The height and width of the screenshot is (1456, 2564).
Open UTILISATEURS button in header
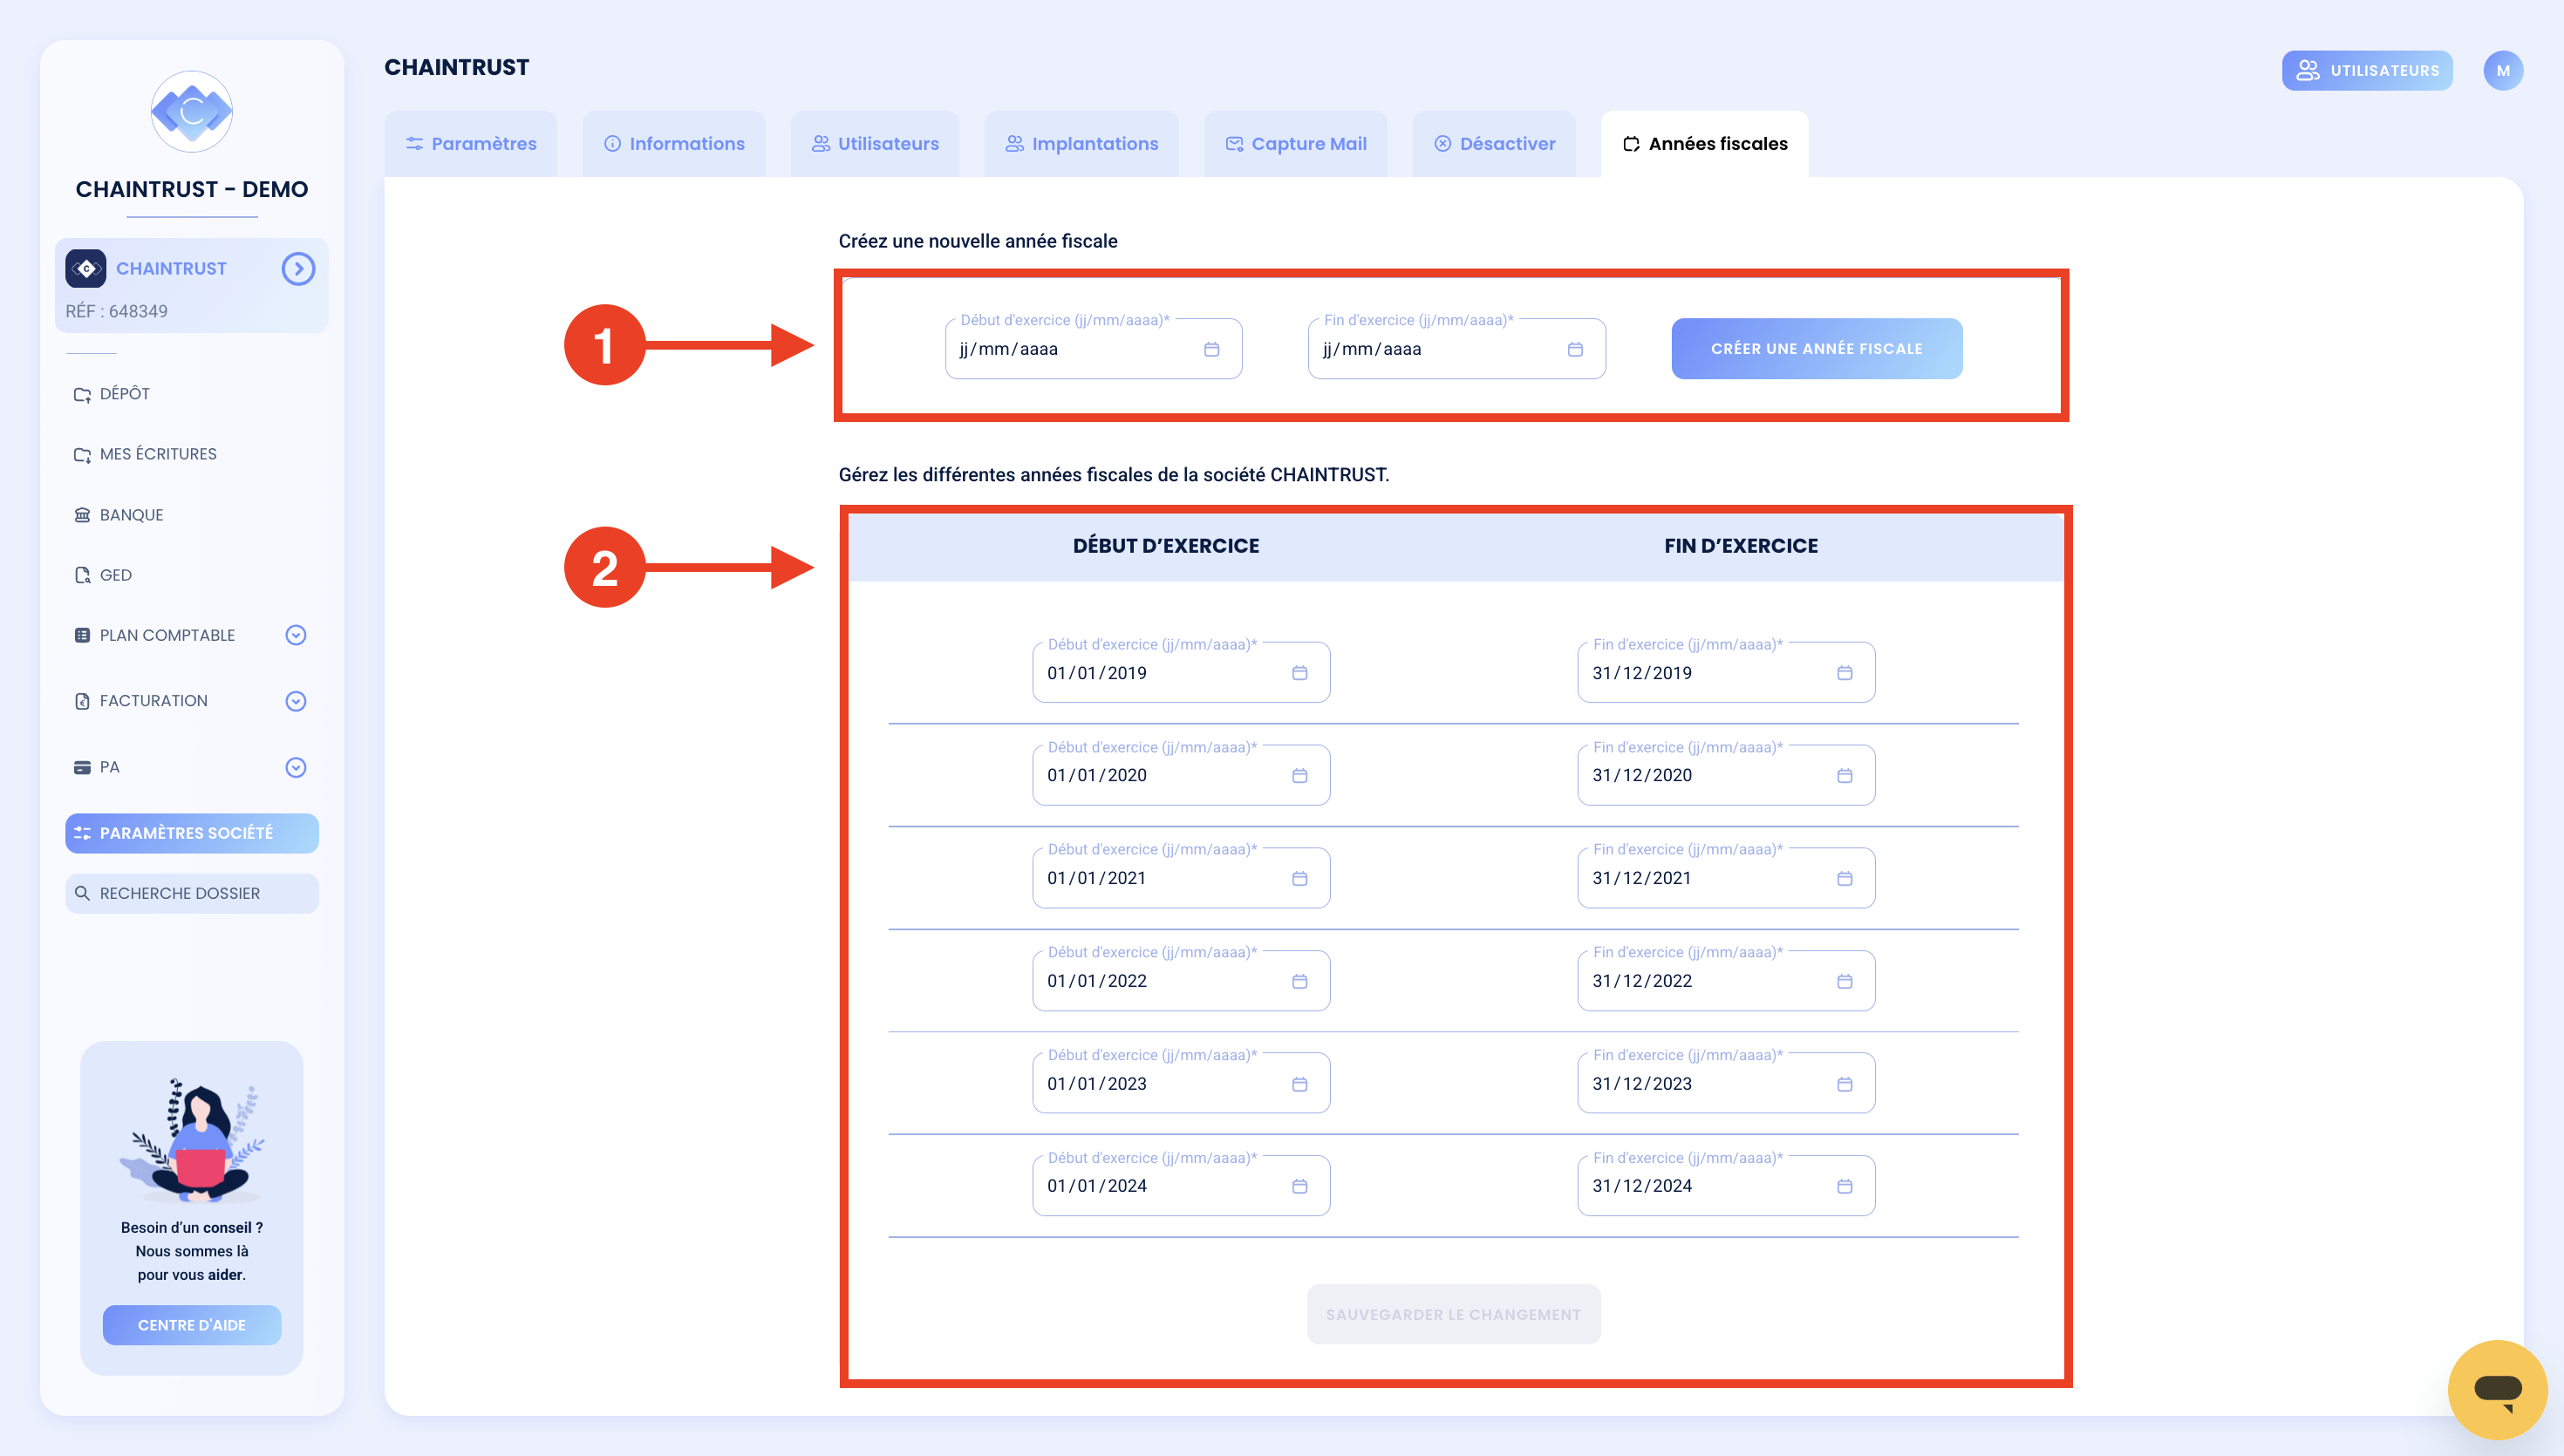2367,71
